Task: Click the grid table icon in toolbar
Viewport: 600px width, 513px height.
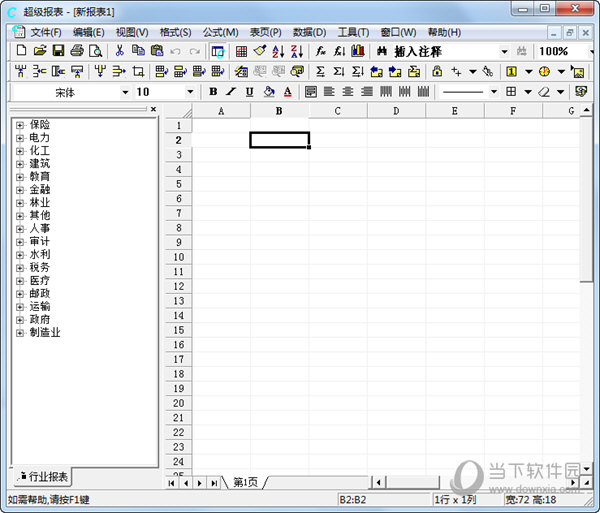Action: pos(241,51)
